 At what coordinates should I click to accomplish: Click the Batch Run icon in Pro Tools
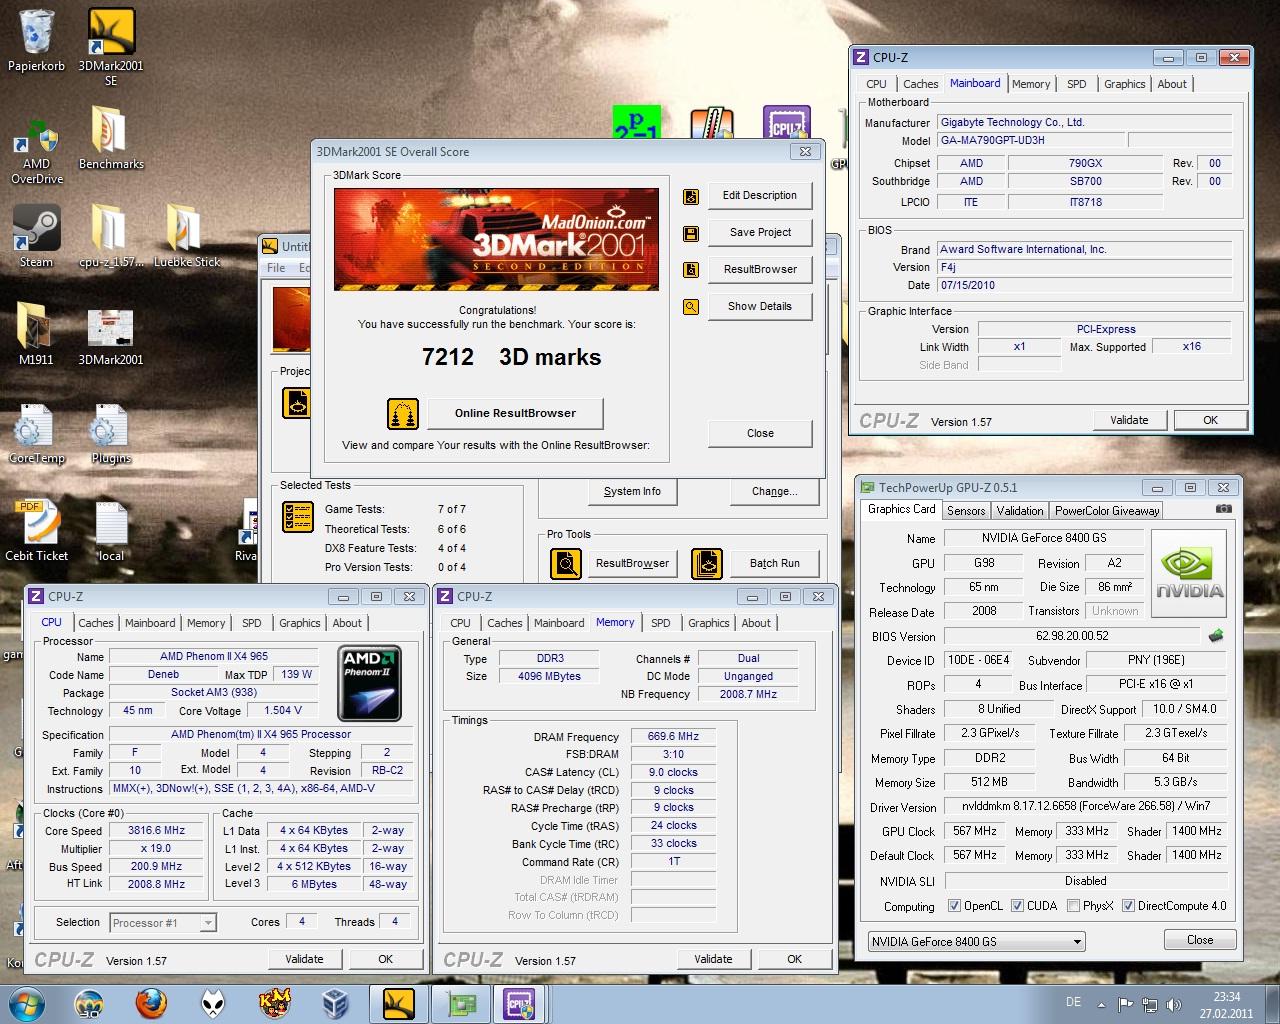coord(707,564)
